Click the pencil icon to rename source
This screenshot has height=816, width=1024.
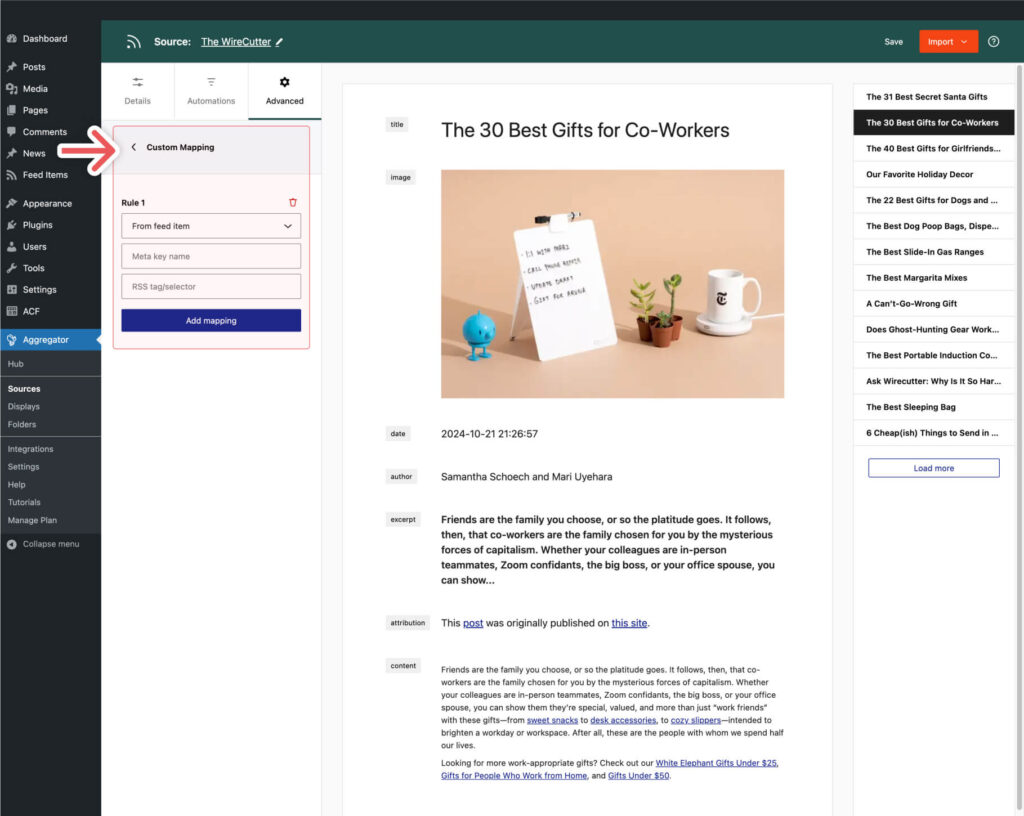click(280, 42)
